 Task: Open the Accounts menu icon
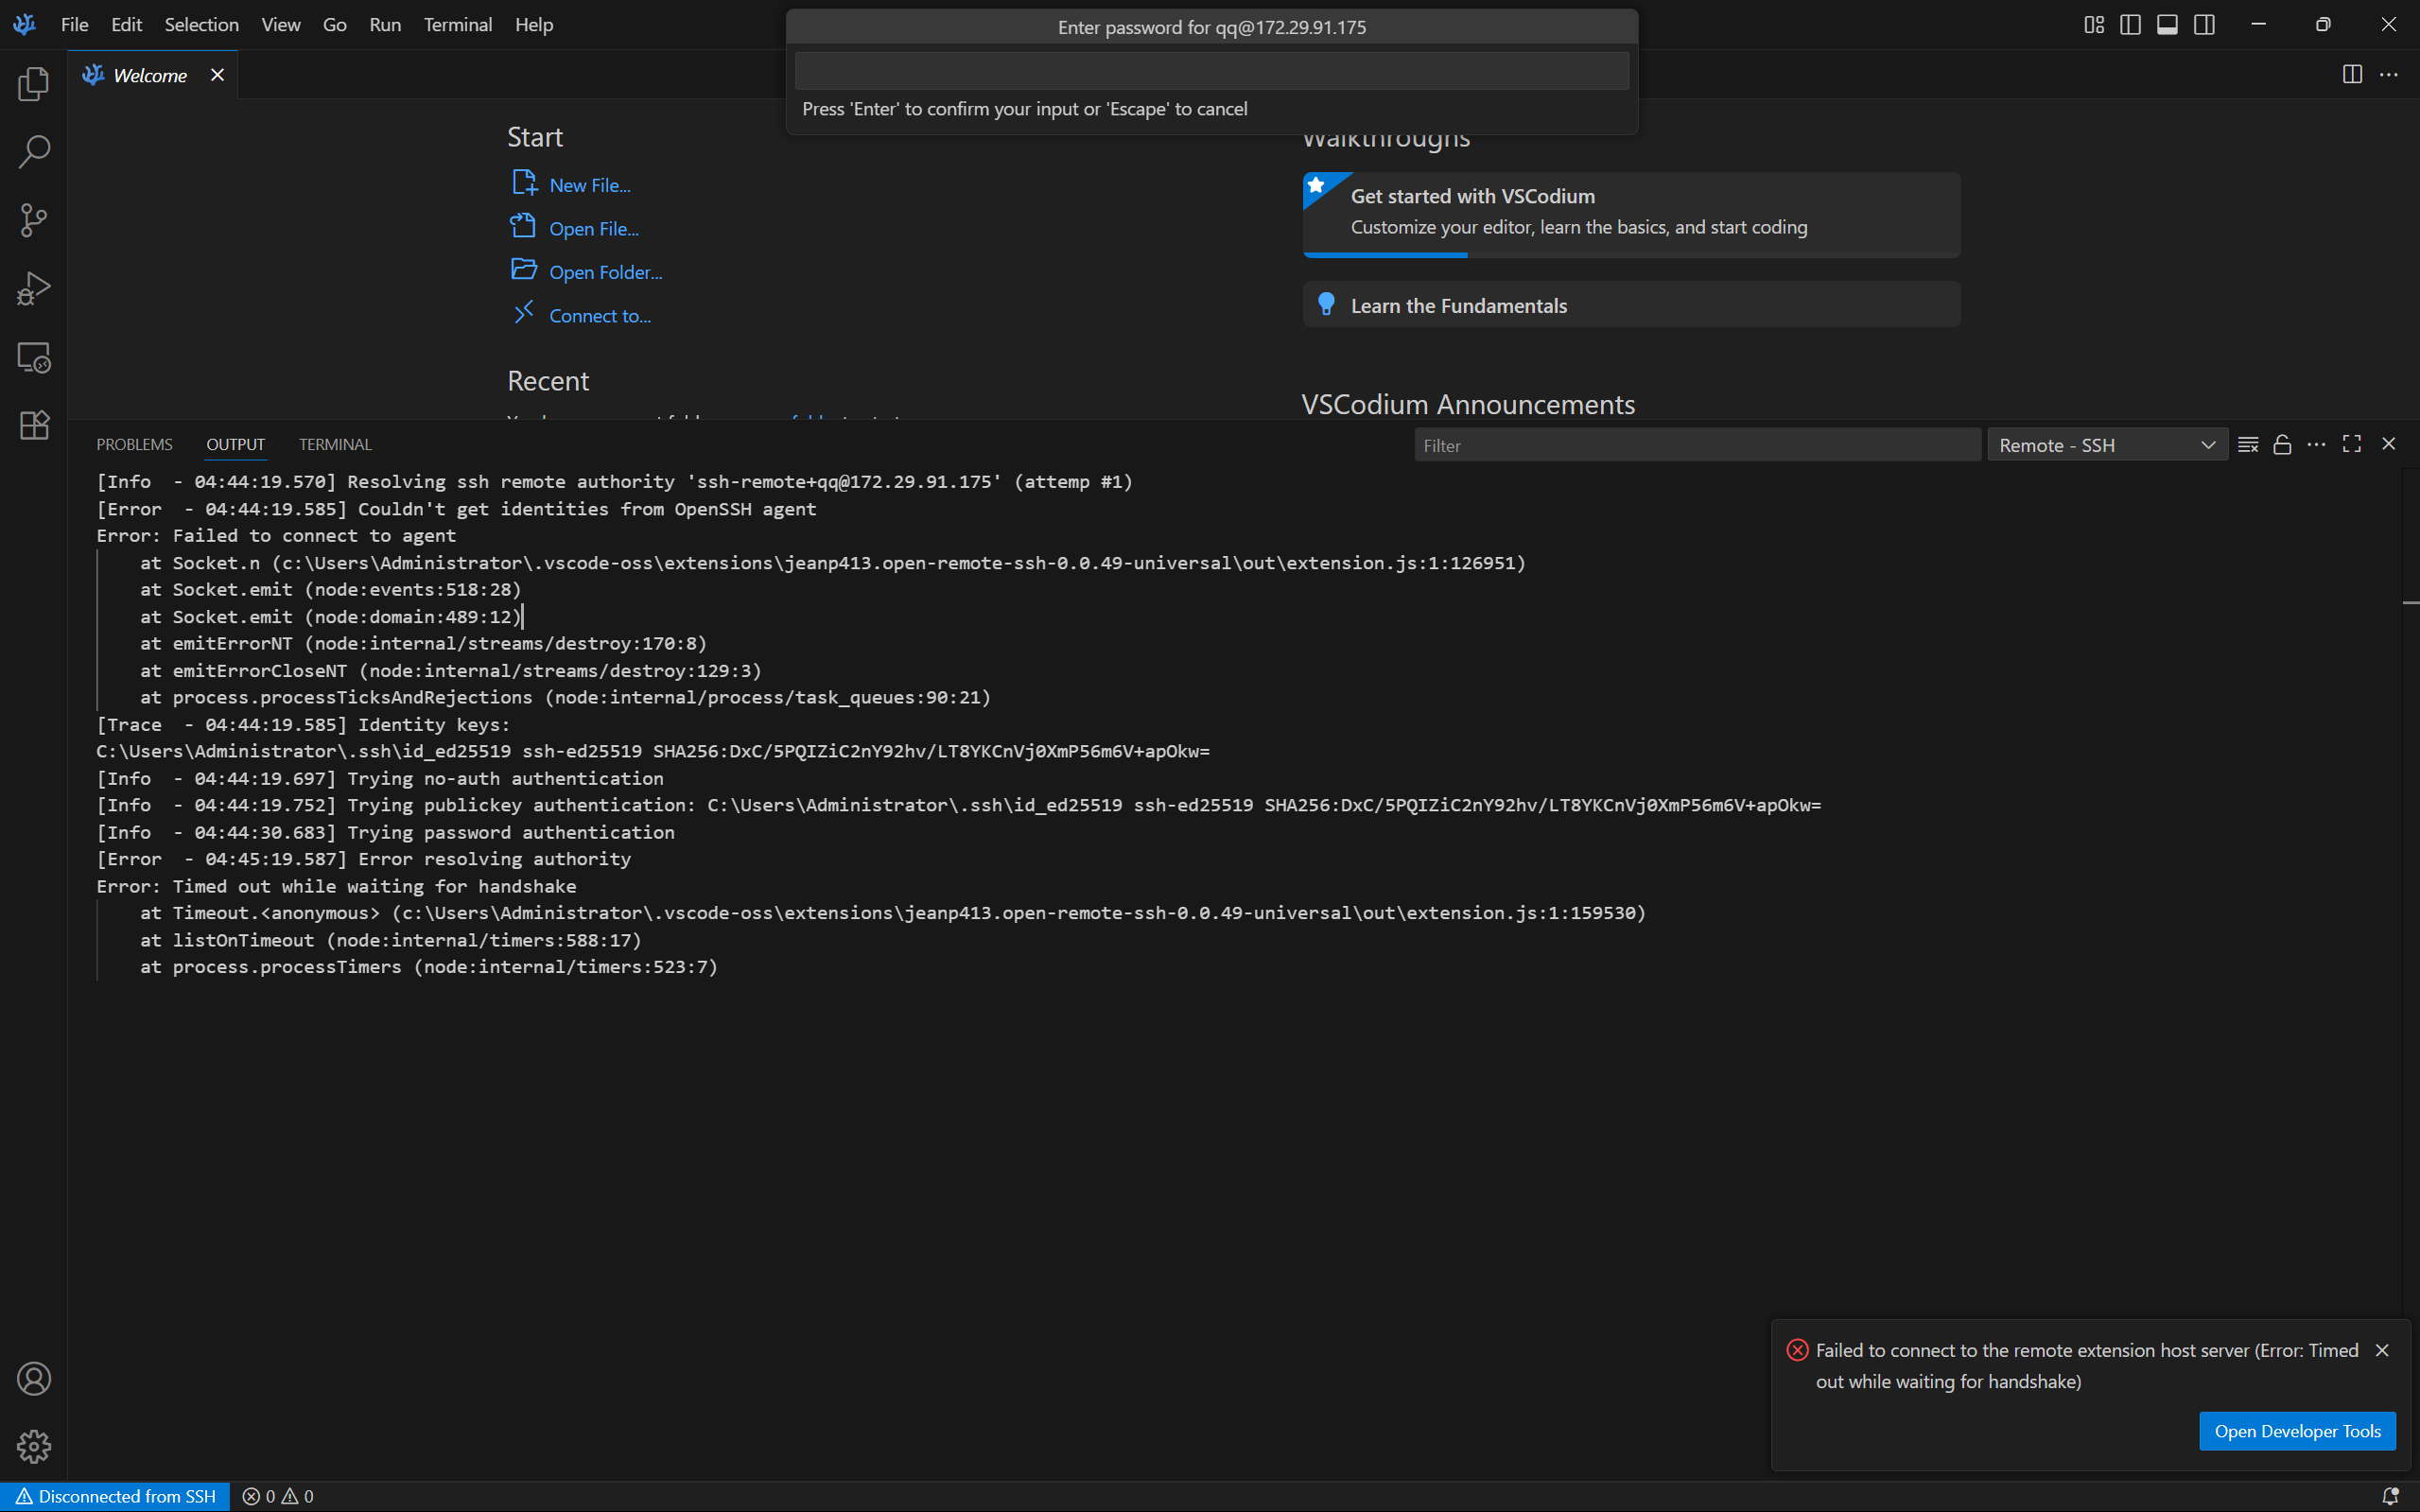[x=33, y=1379]
